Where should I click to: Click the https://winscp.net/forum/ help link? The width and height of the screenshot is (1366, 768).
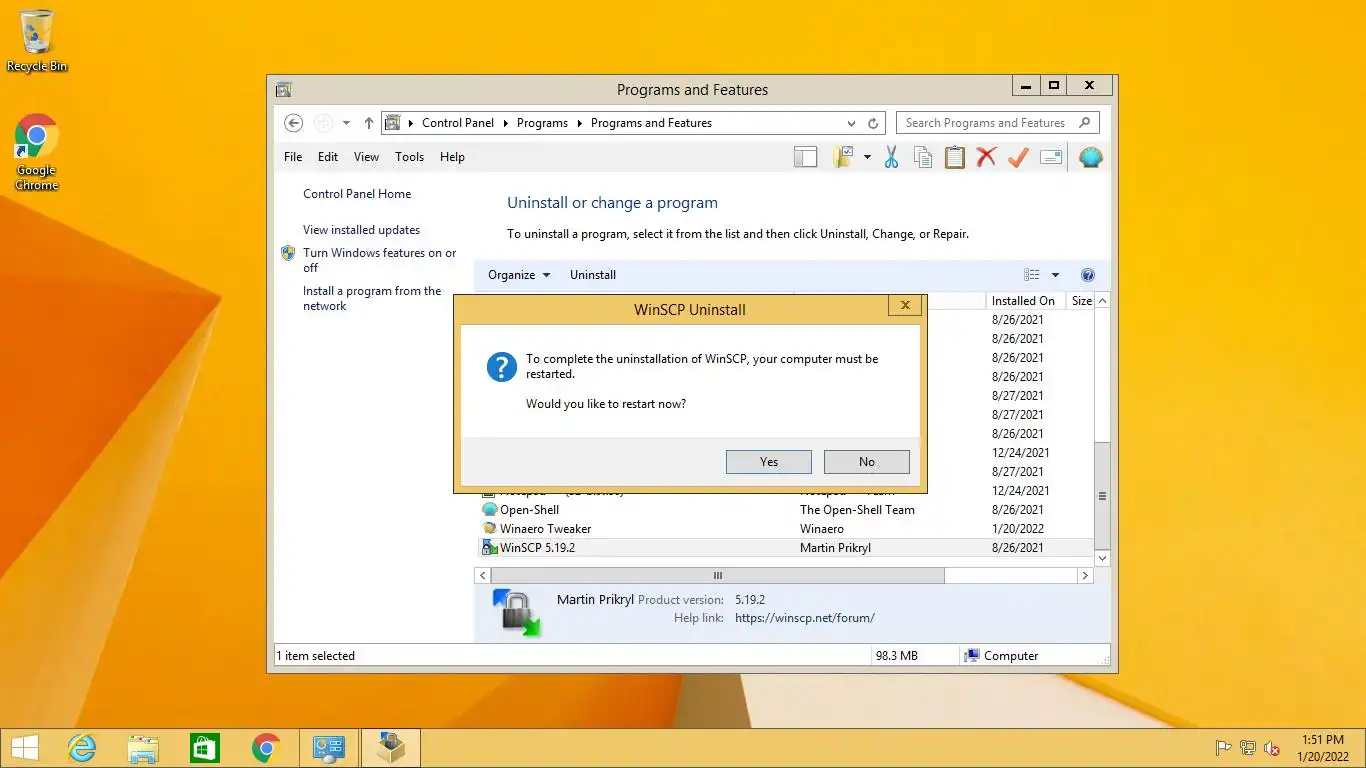pyautogui.click(x=804, y=618)
